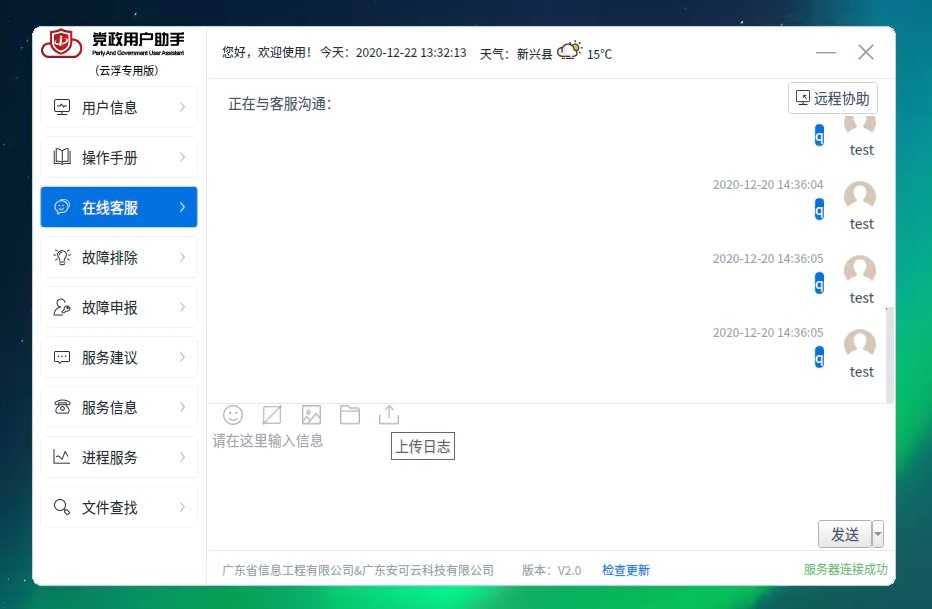Click the upload log icon in chat toolbar
This screenshot has height=609, width=932.
pyautogui.click(x=388, y=415)
